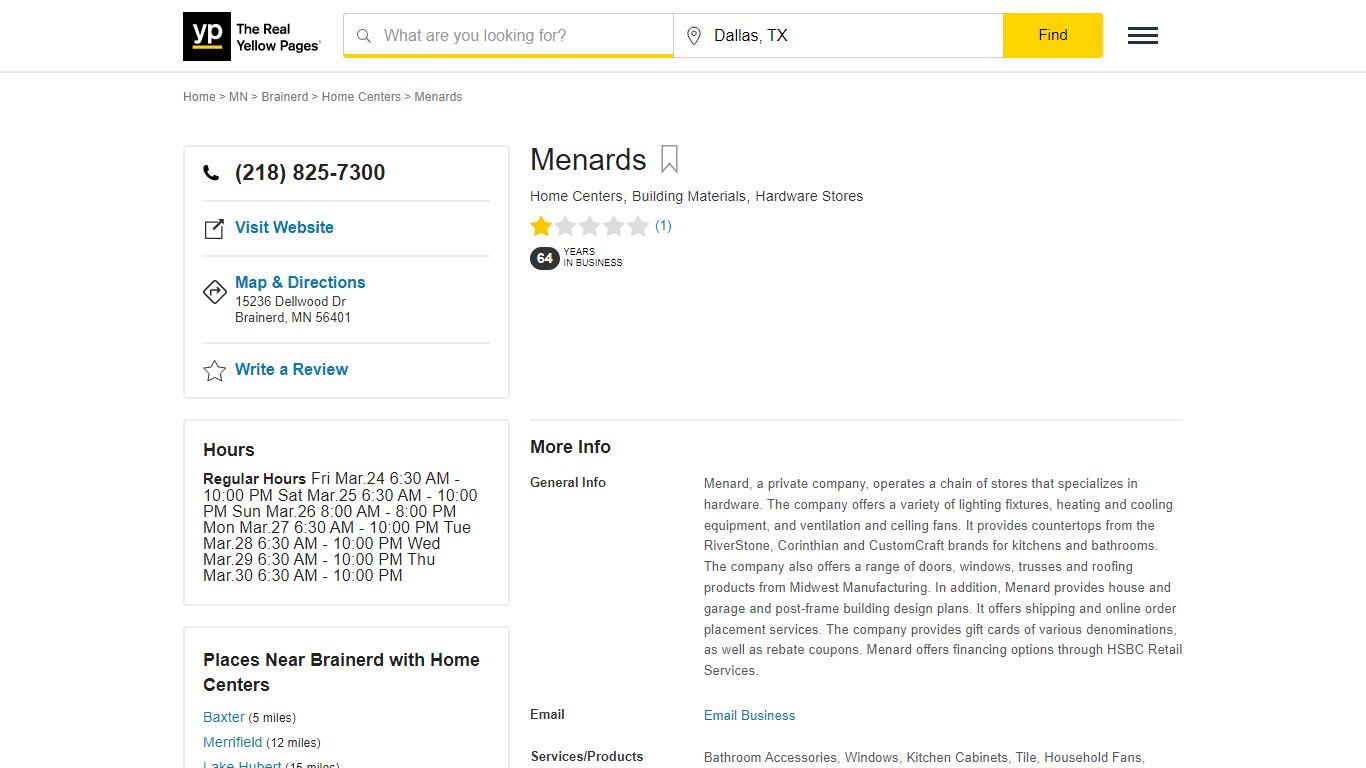1366x768 pixels.
Task: Click the search magnifier icon
Action: click(x=364, y=36)
